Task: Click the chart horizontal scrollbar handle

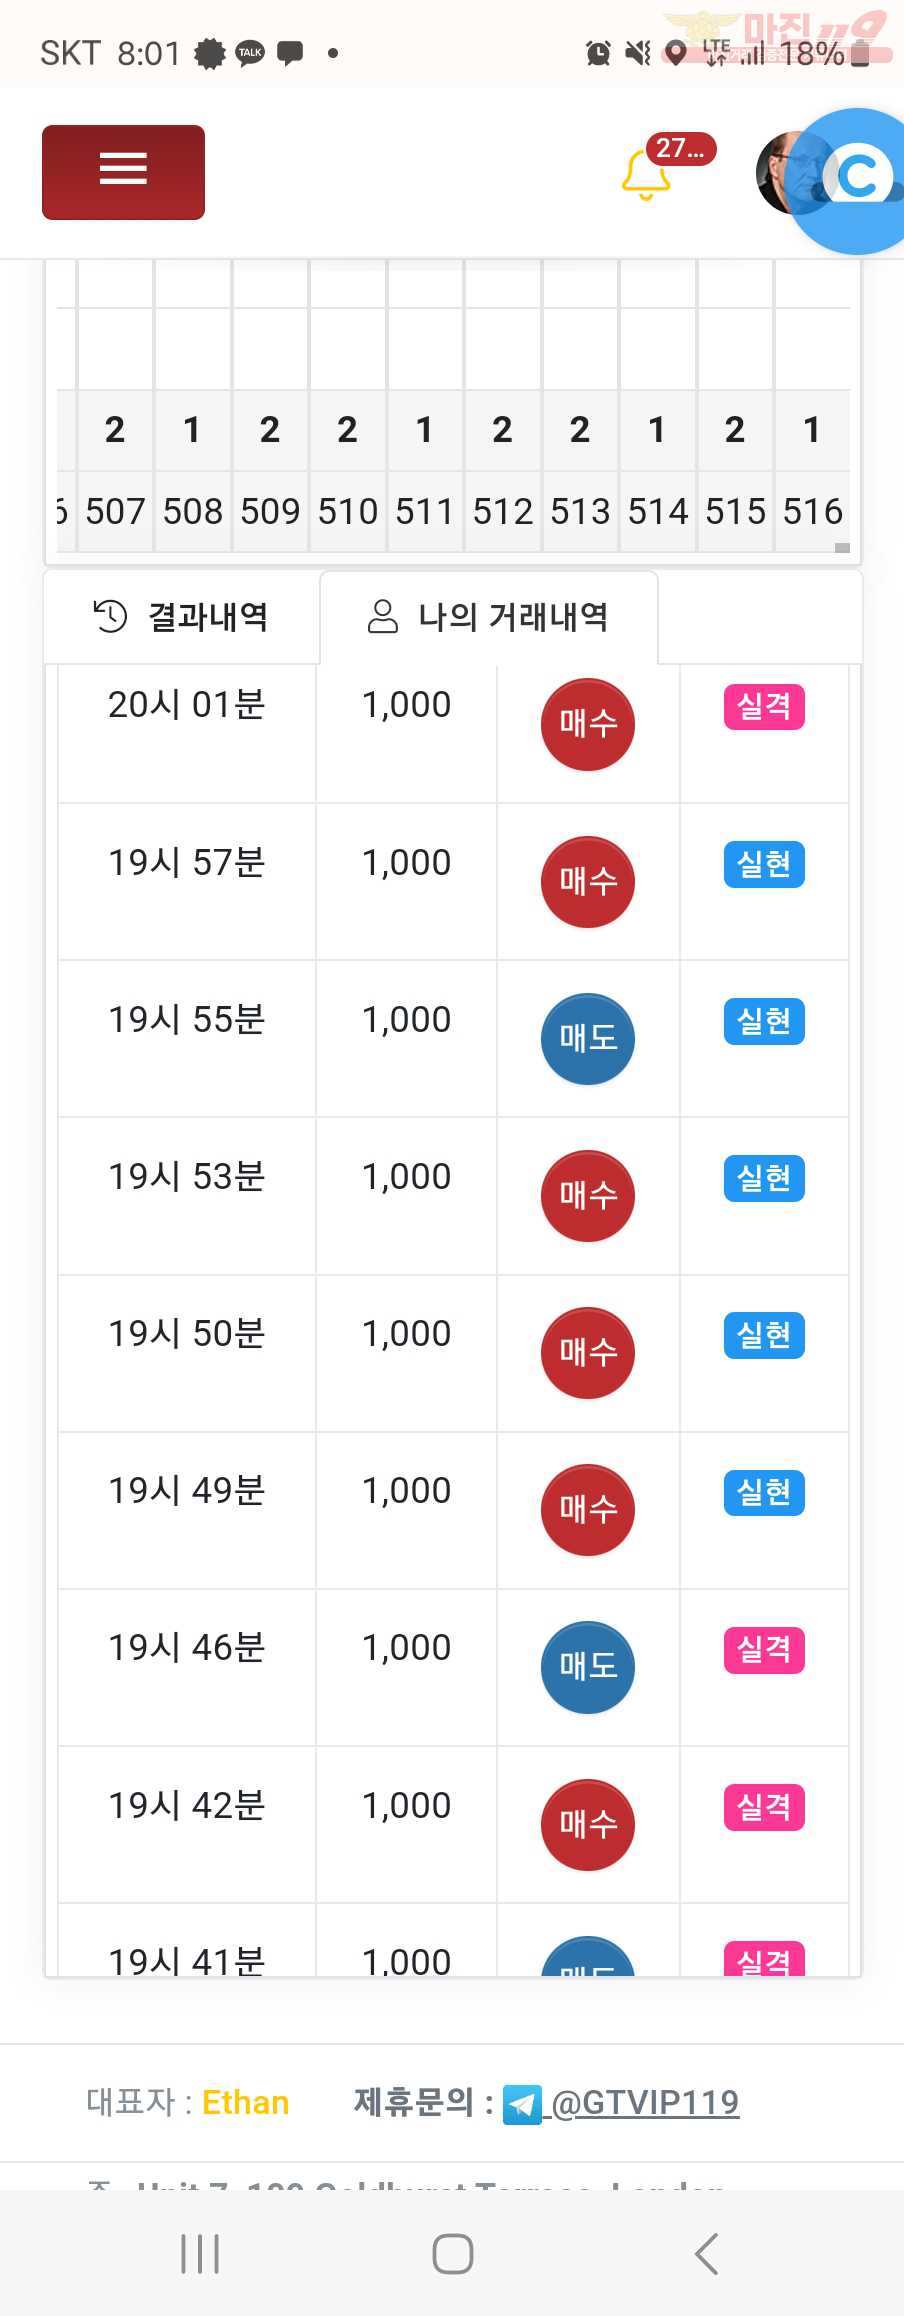Action: tap(842, 548)
